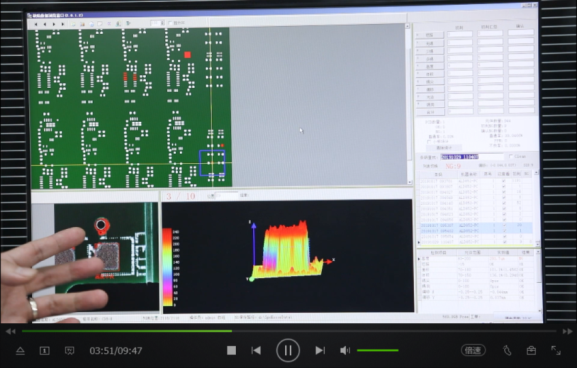Open a file with the eject icon

coord(20,351)
